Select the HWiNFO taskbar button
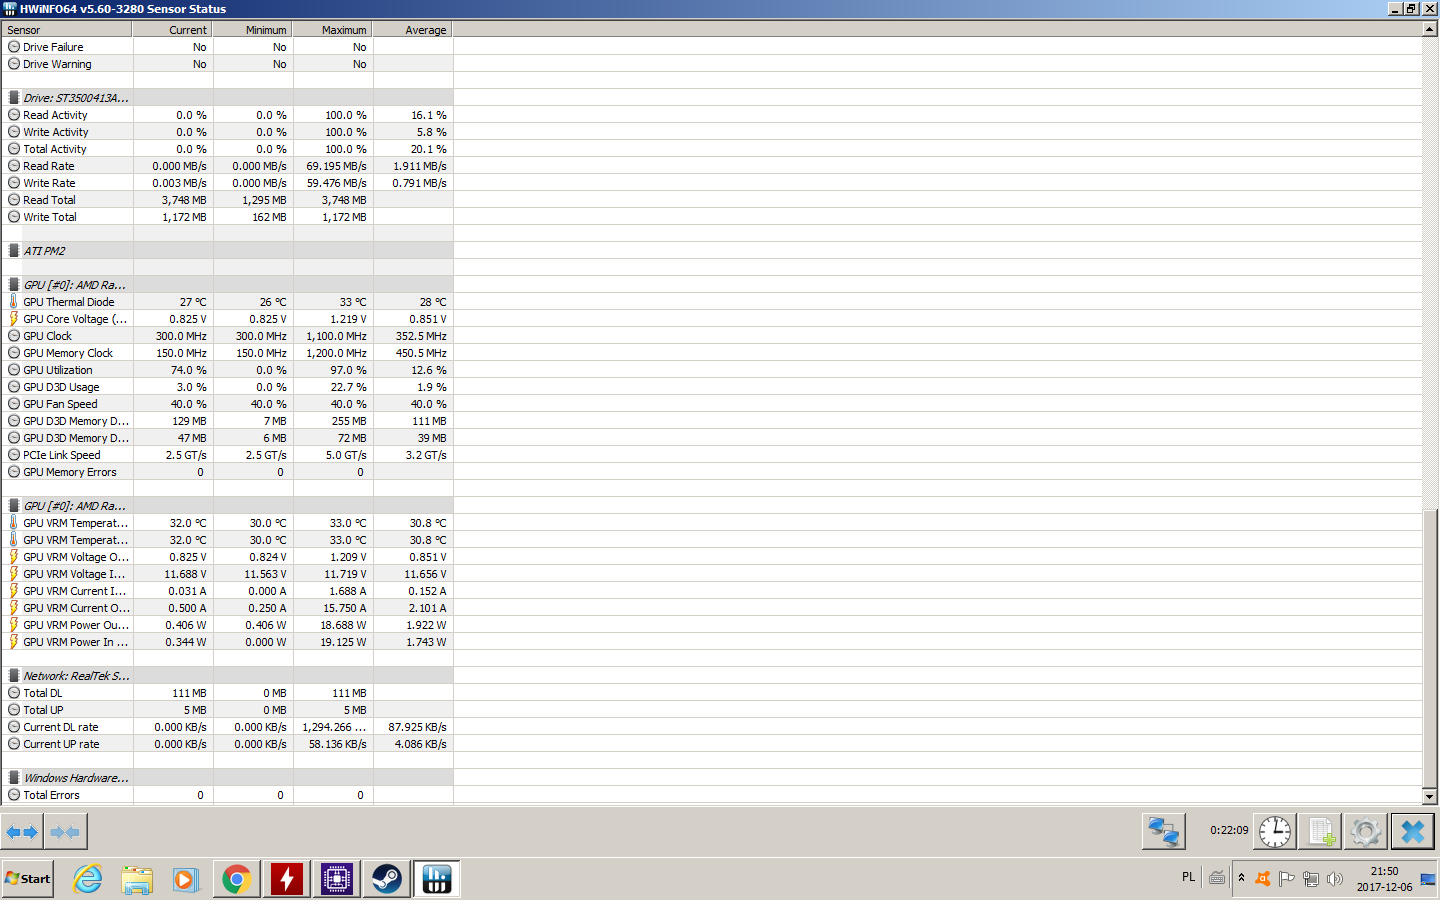 coord(437,879)
